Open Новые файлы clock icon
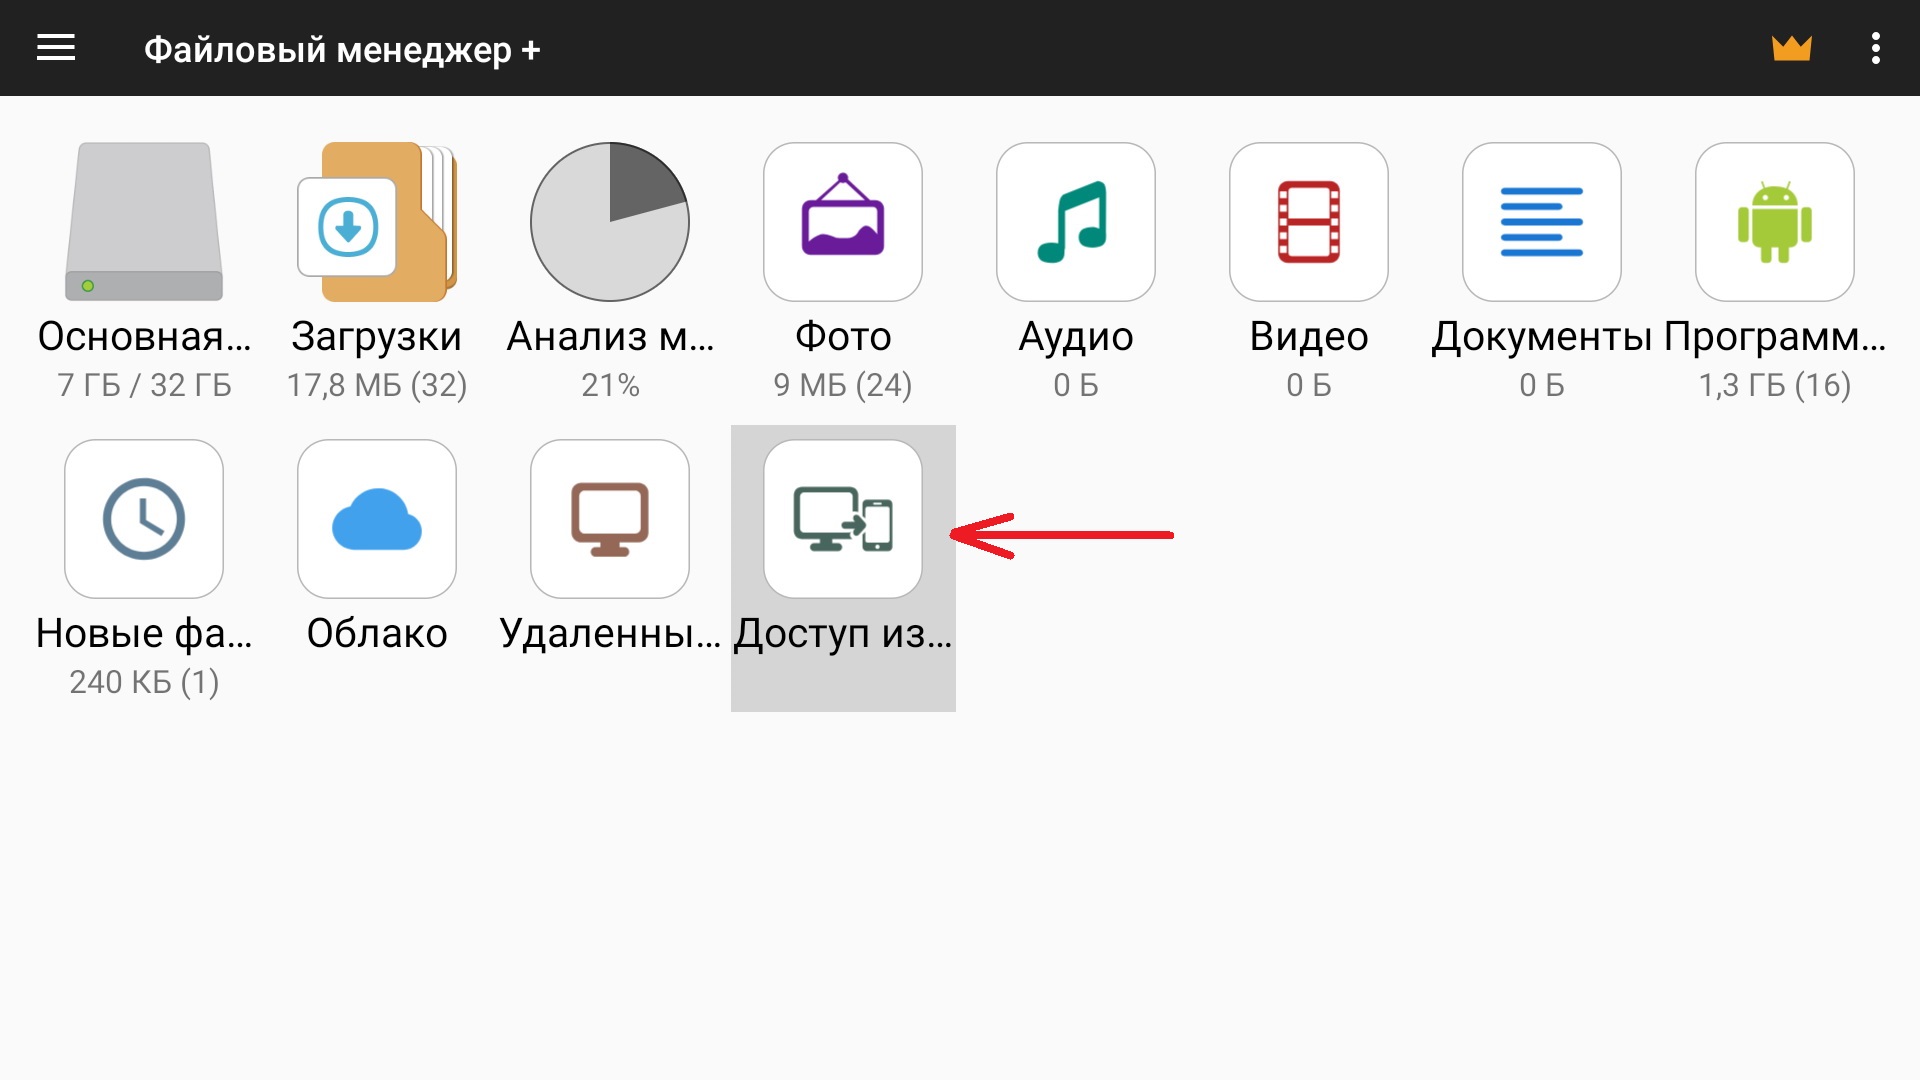The image size is (1920, 1080). [x=144, y=518]
